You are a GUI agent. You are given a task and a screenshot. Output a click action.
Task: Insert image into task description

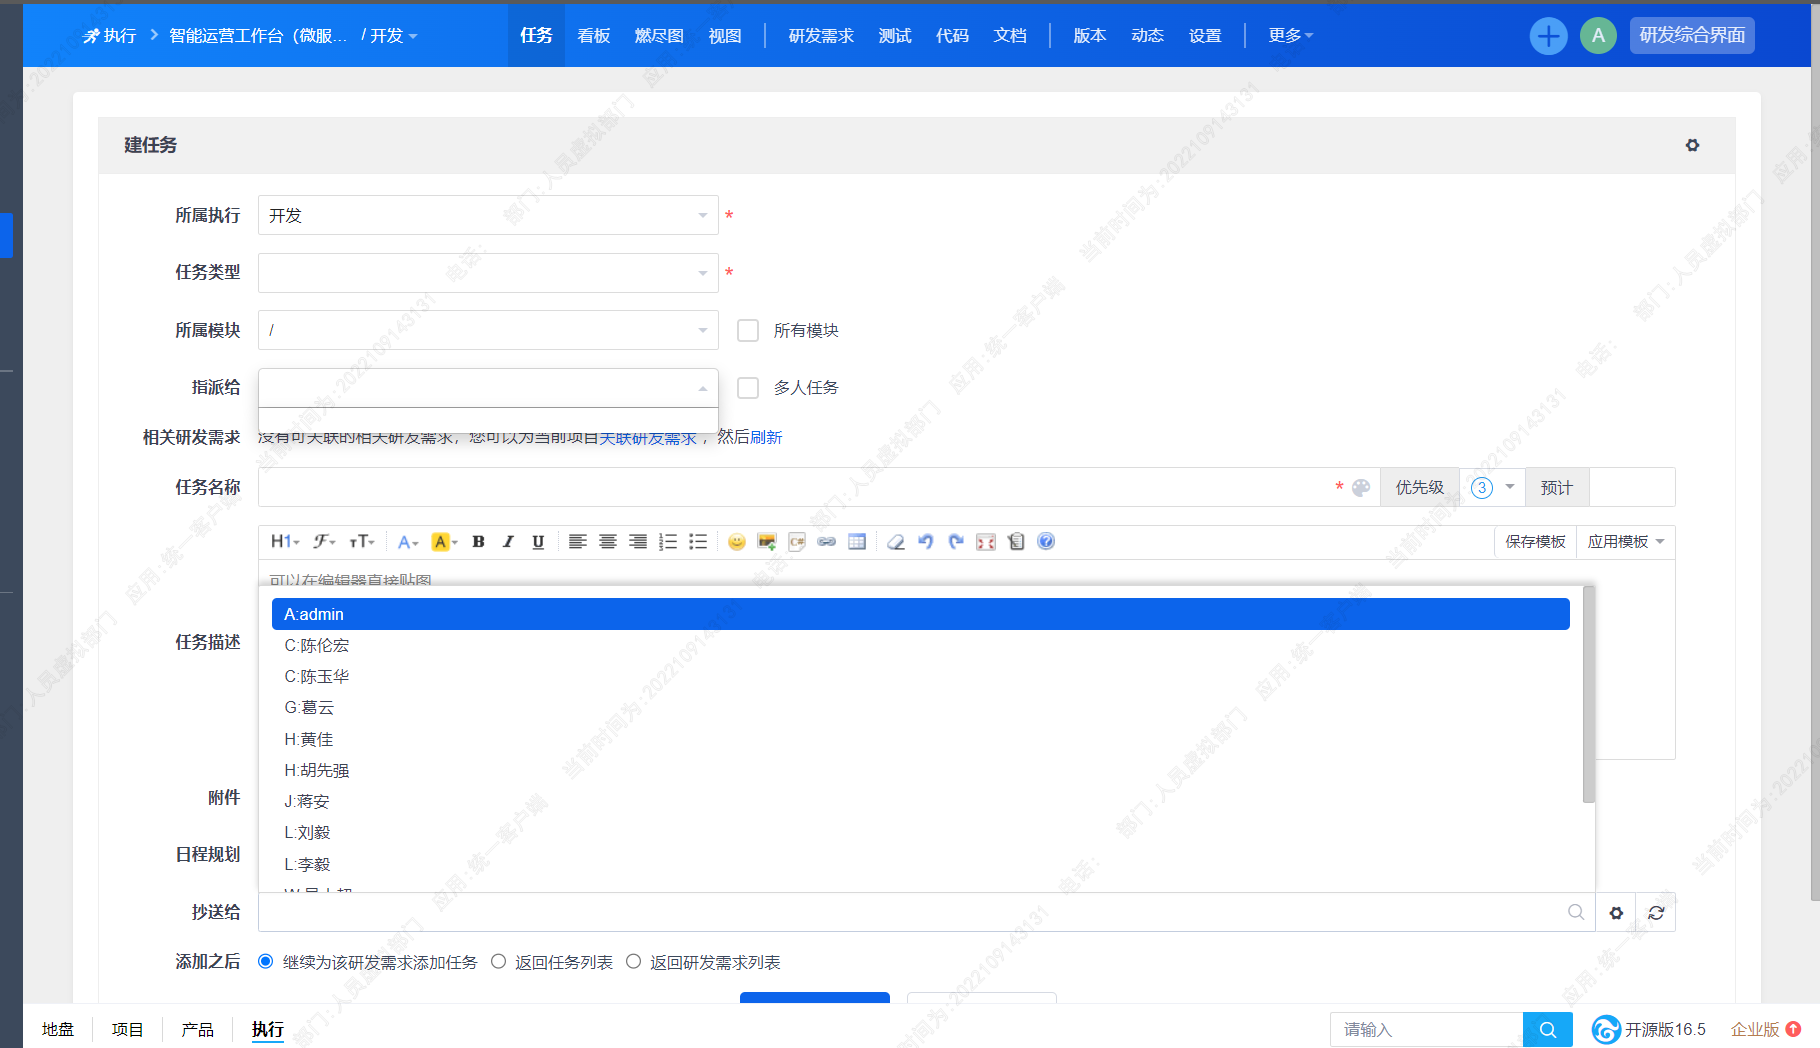(x=767, y=541)
